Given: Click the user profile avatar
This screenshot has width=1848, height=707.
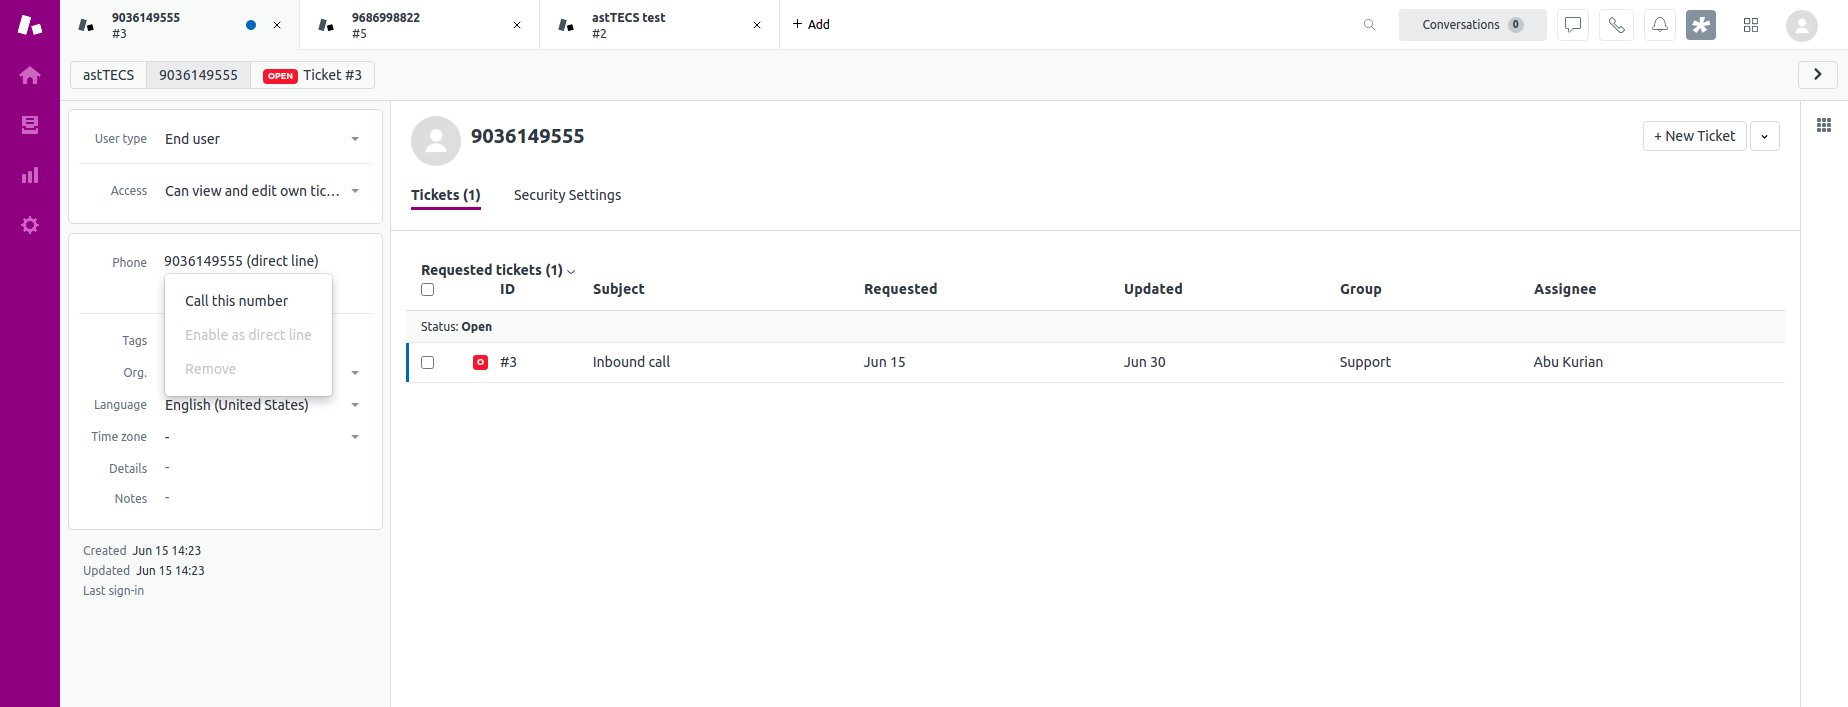Looking at the screenshot, I should coord(1801,25).
